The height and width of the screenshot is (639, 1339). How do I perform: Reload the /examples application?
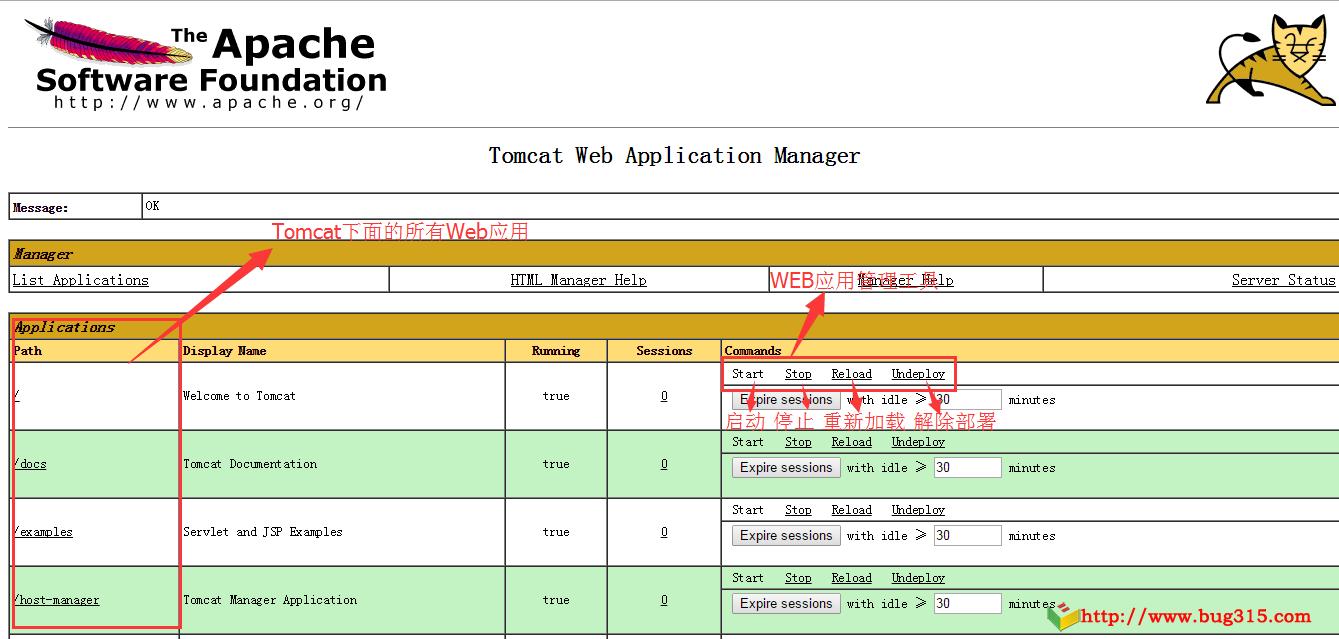[851, 510]
